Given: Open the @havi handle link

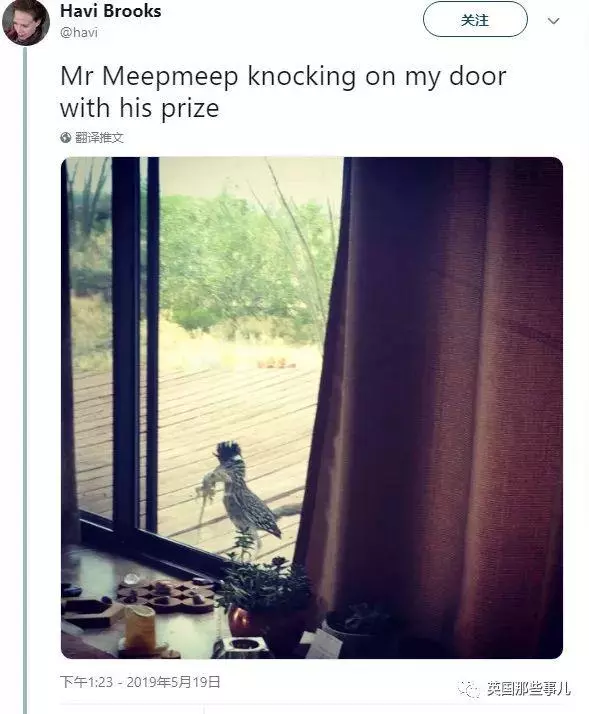Looking at the screenshot, I should pyautogui.click(x=79, y=32).
